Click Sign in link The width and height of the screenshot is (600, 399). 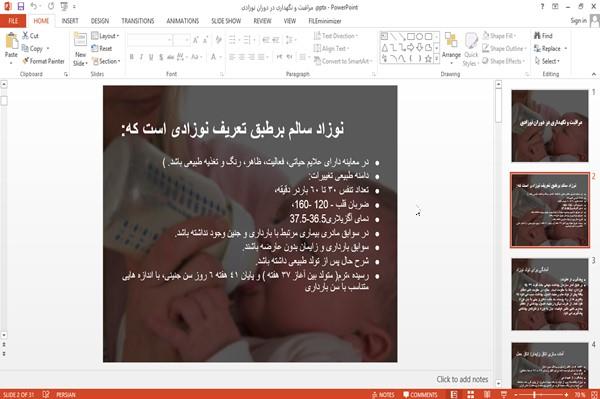[x=578, y=21]
